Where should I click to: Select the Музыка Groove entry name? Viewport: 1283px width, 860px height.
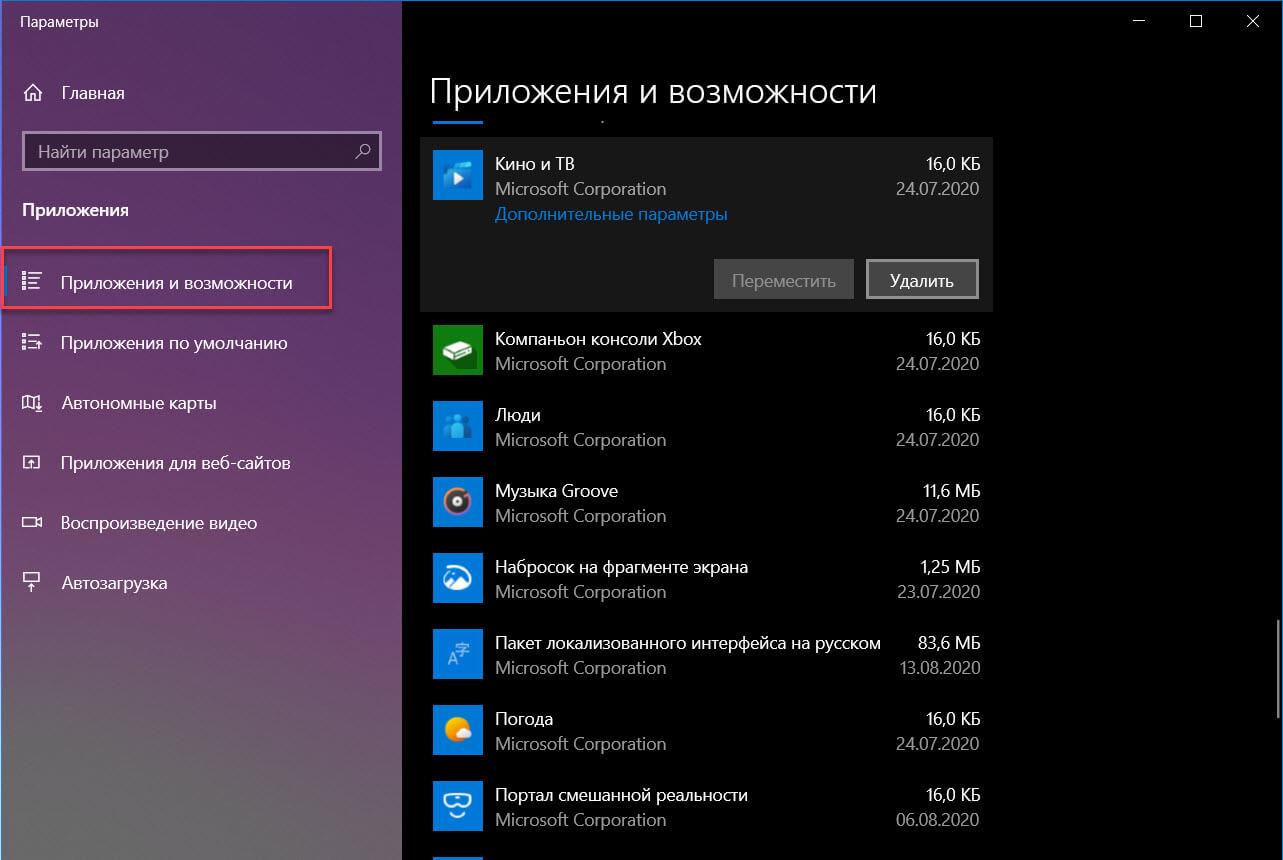(556, 490)
